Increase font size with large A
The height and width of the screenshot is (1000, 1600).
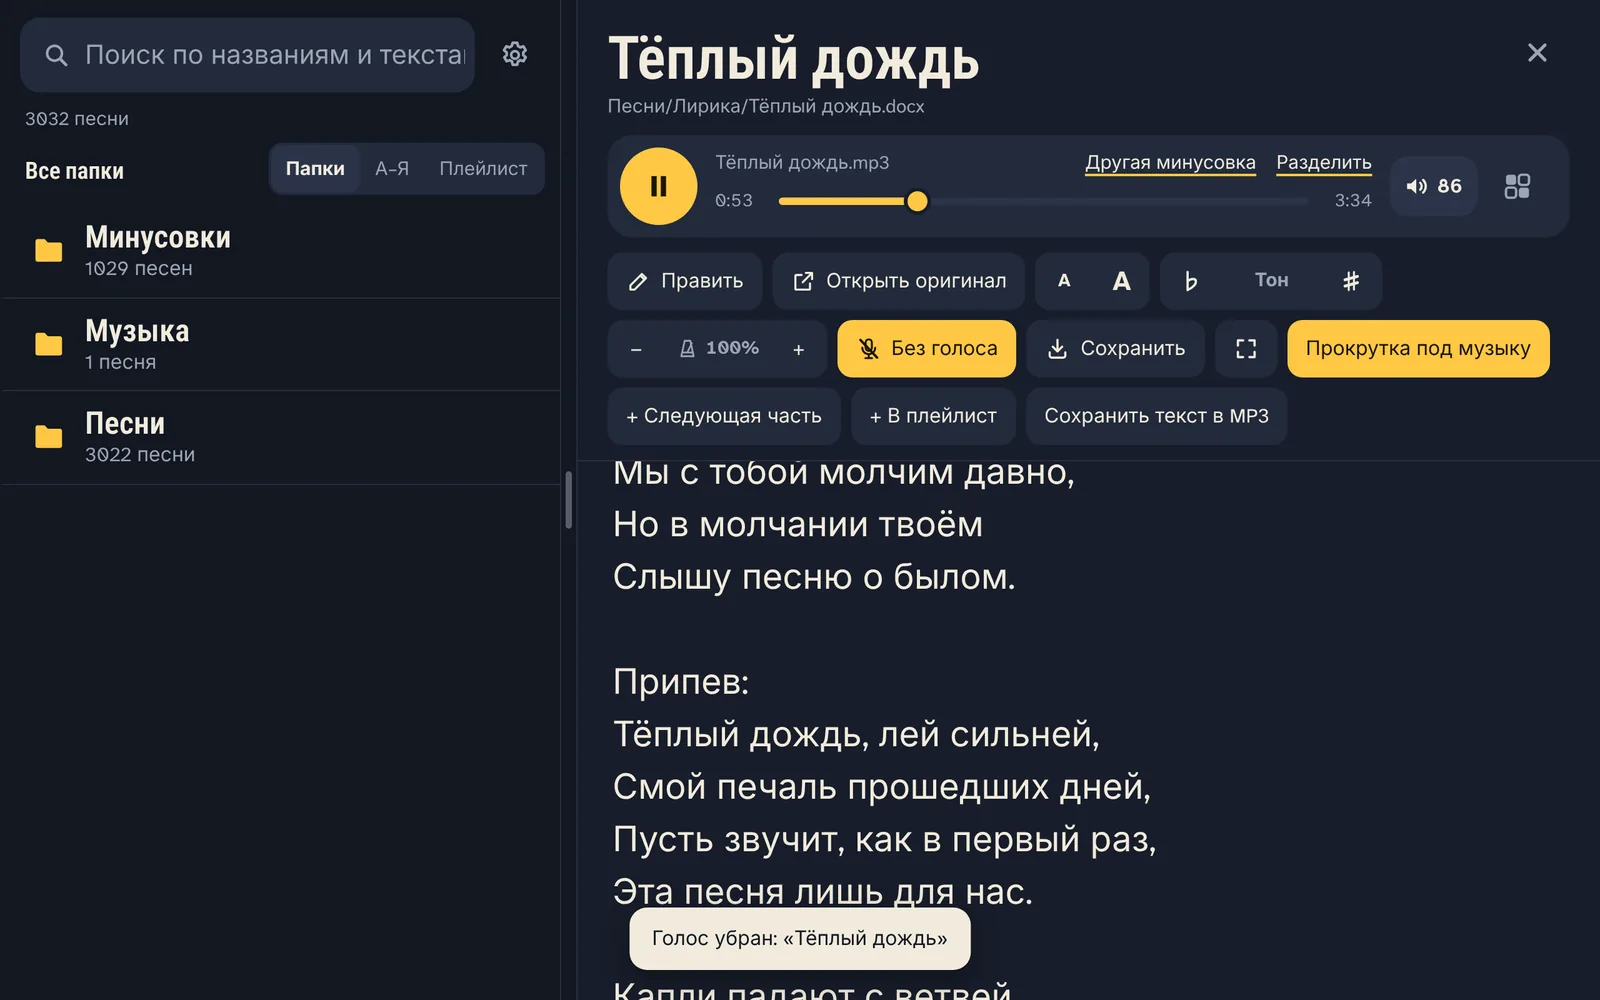click(x=1122, y=281)
